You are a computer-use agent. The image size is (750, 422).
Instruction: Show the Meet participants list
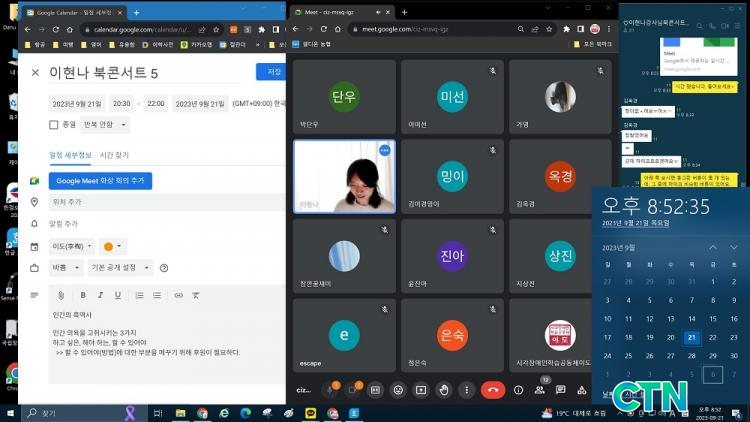point(540,389)
